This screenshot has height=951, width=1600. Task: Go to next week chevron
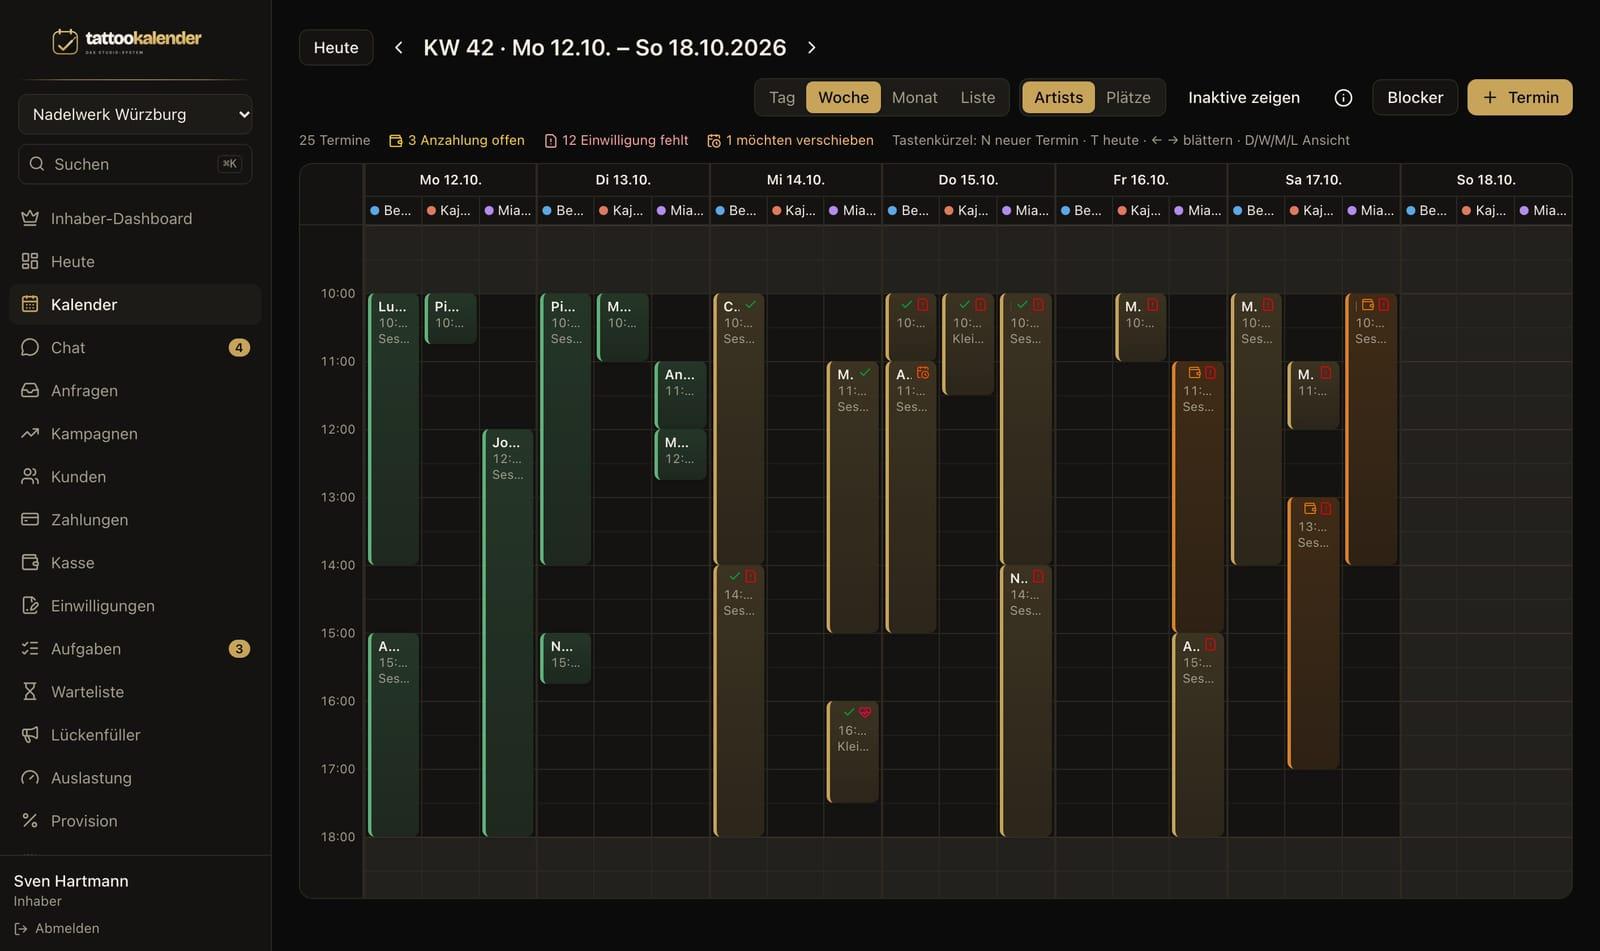[x=811, y=47]
